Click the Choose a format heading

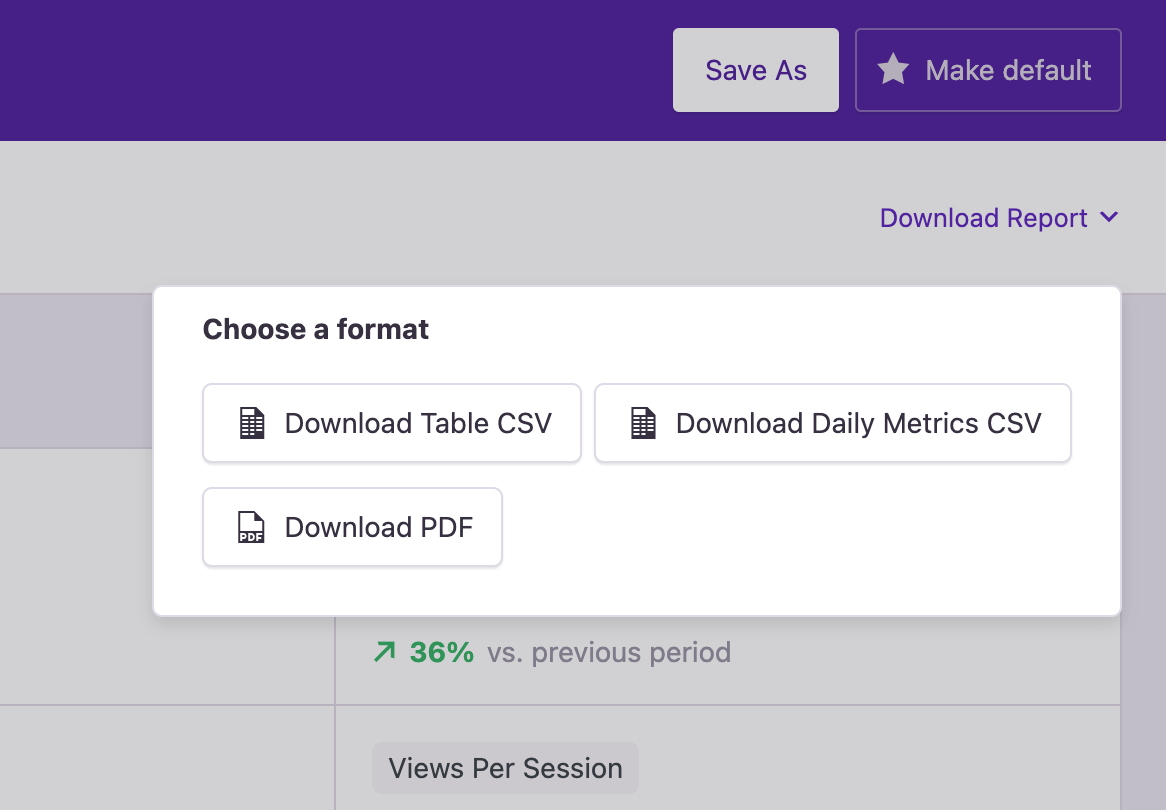coord(315,328)
